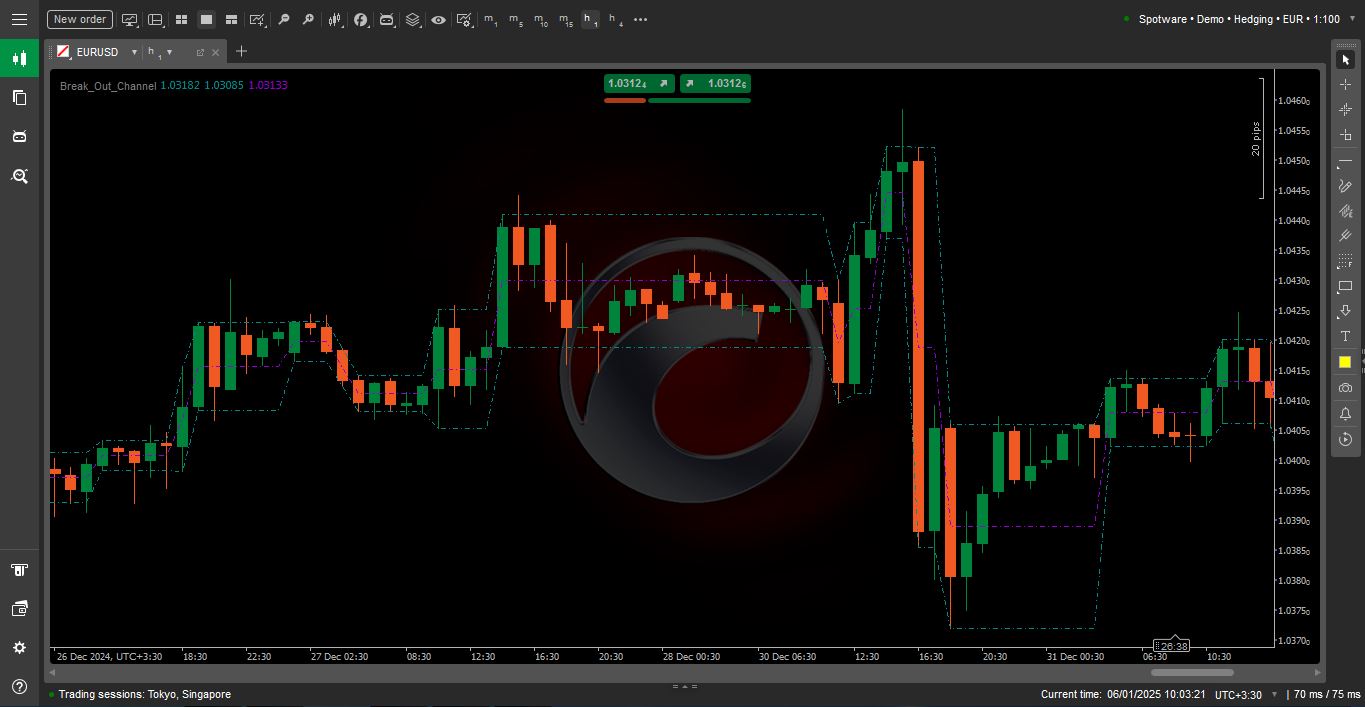Pick the yellow color swatch in right sidebar
Screen dimensions: 1365x707
[x=1345, y=361]
